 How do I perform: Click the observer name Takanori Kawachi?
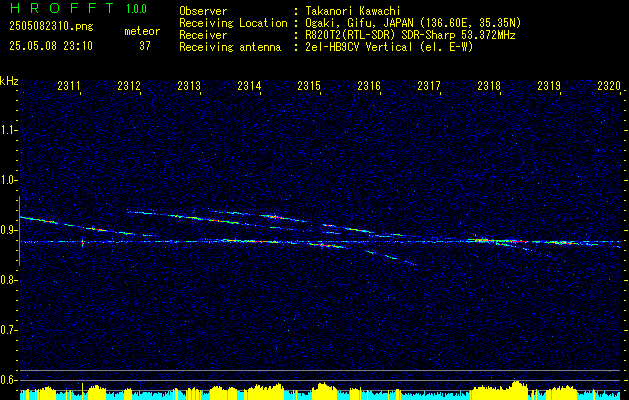pos(353,11)
